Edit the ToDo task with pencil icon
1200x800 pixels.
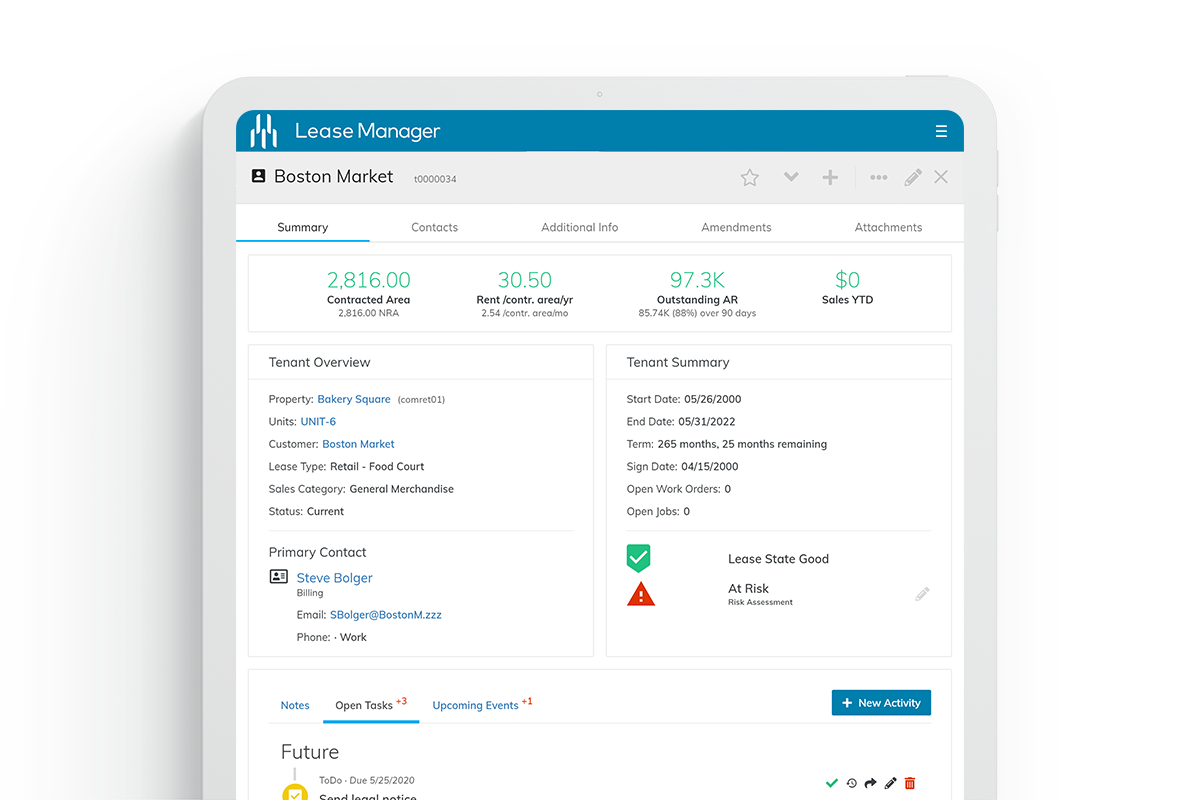(890, 783)
